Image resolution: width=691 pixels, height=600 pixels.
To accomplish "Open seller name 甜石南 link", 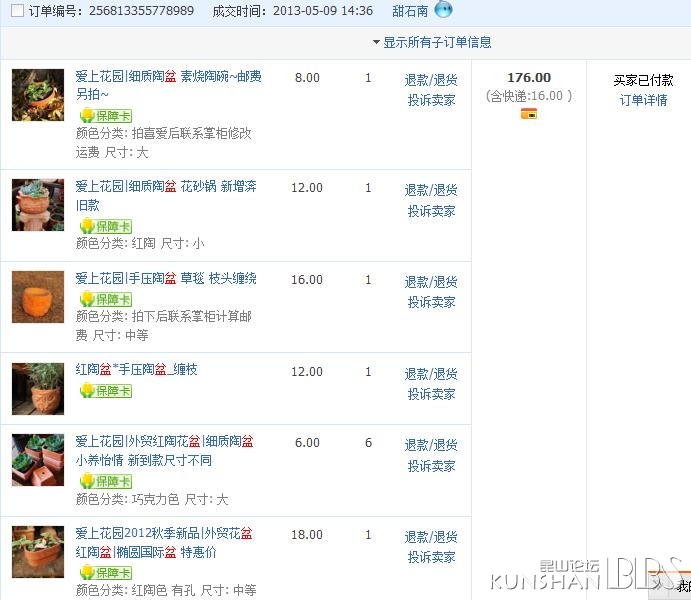I will pyautogui.click(x=410, y=11).
